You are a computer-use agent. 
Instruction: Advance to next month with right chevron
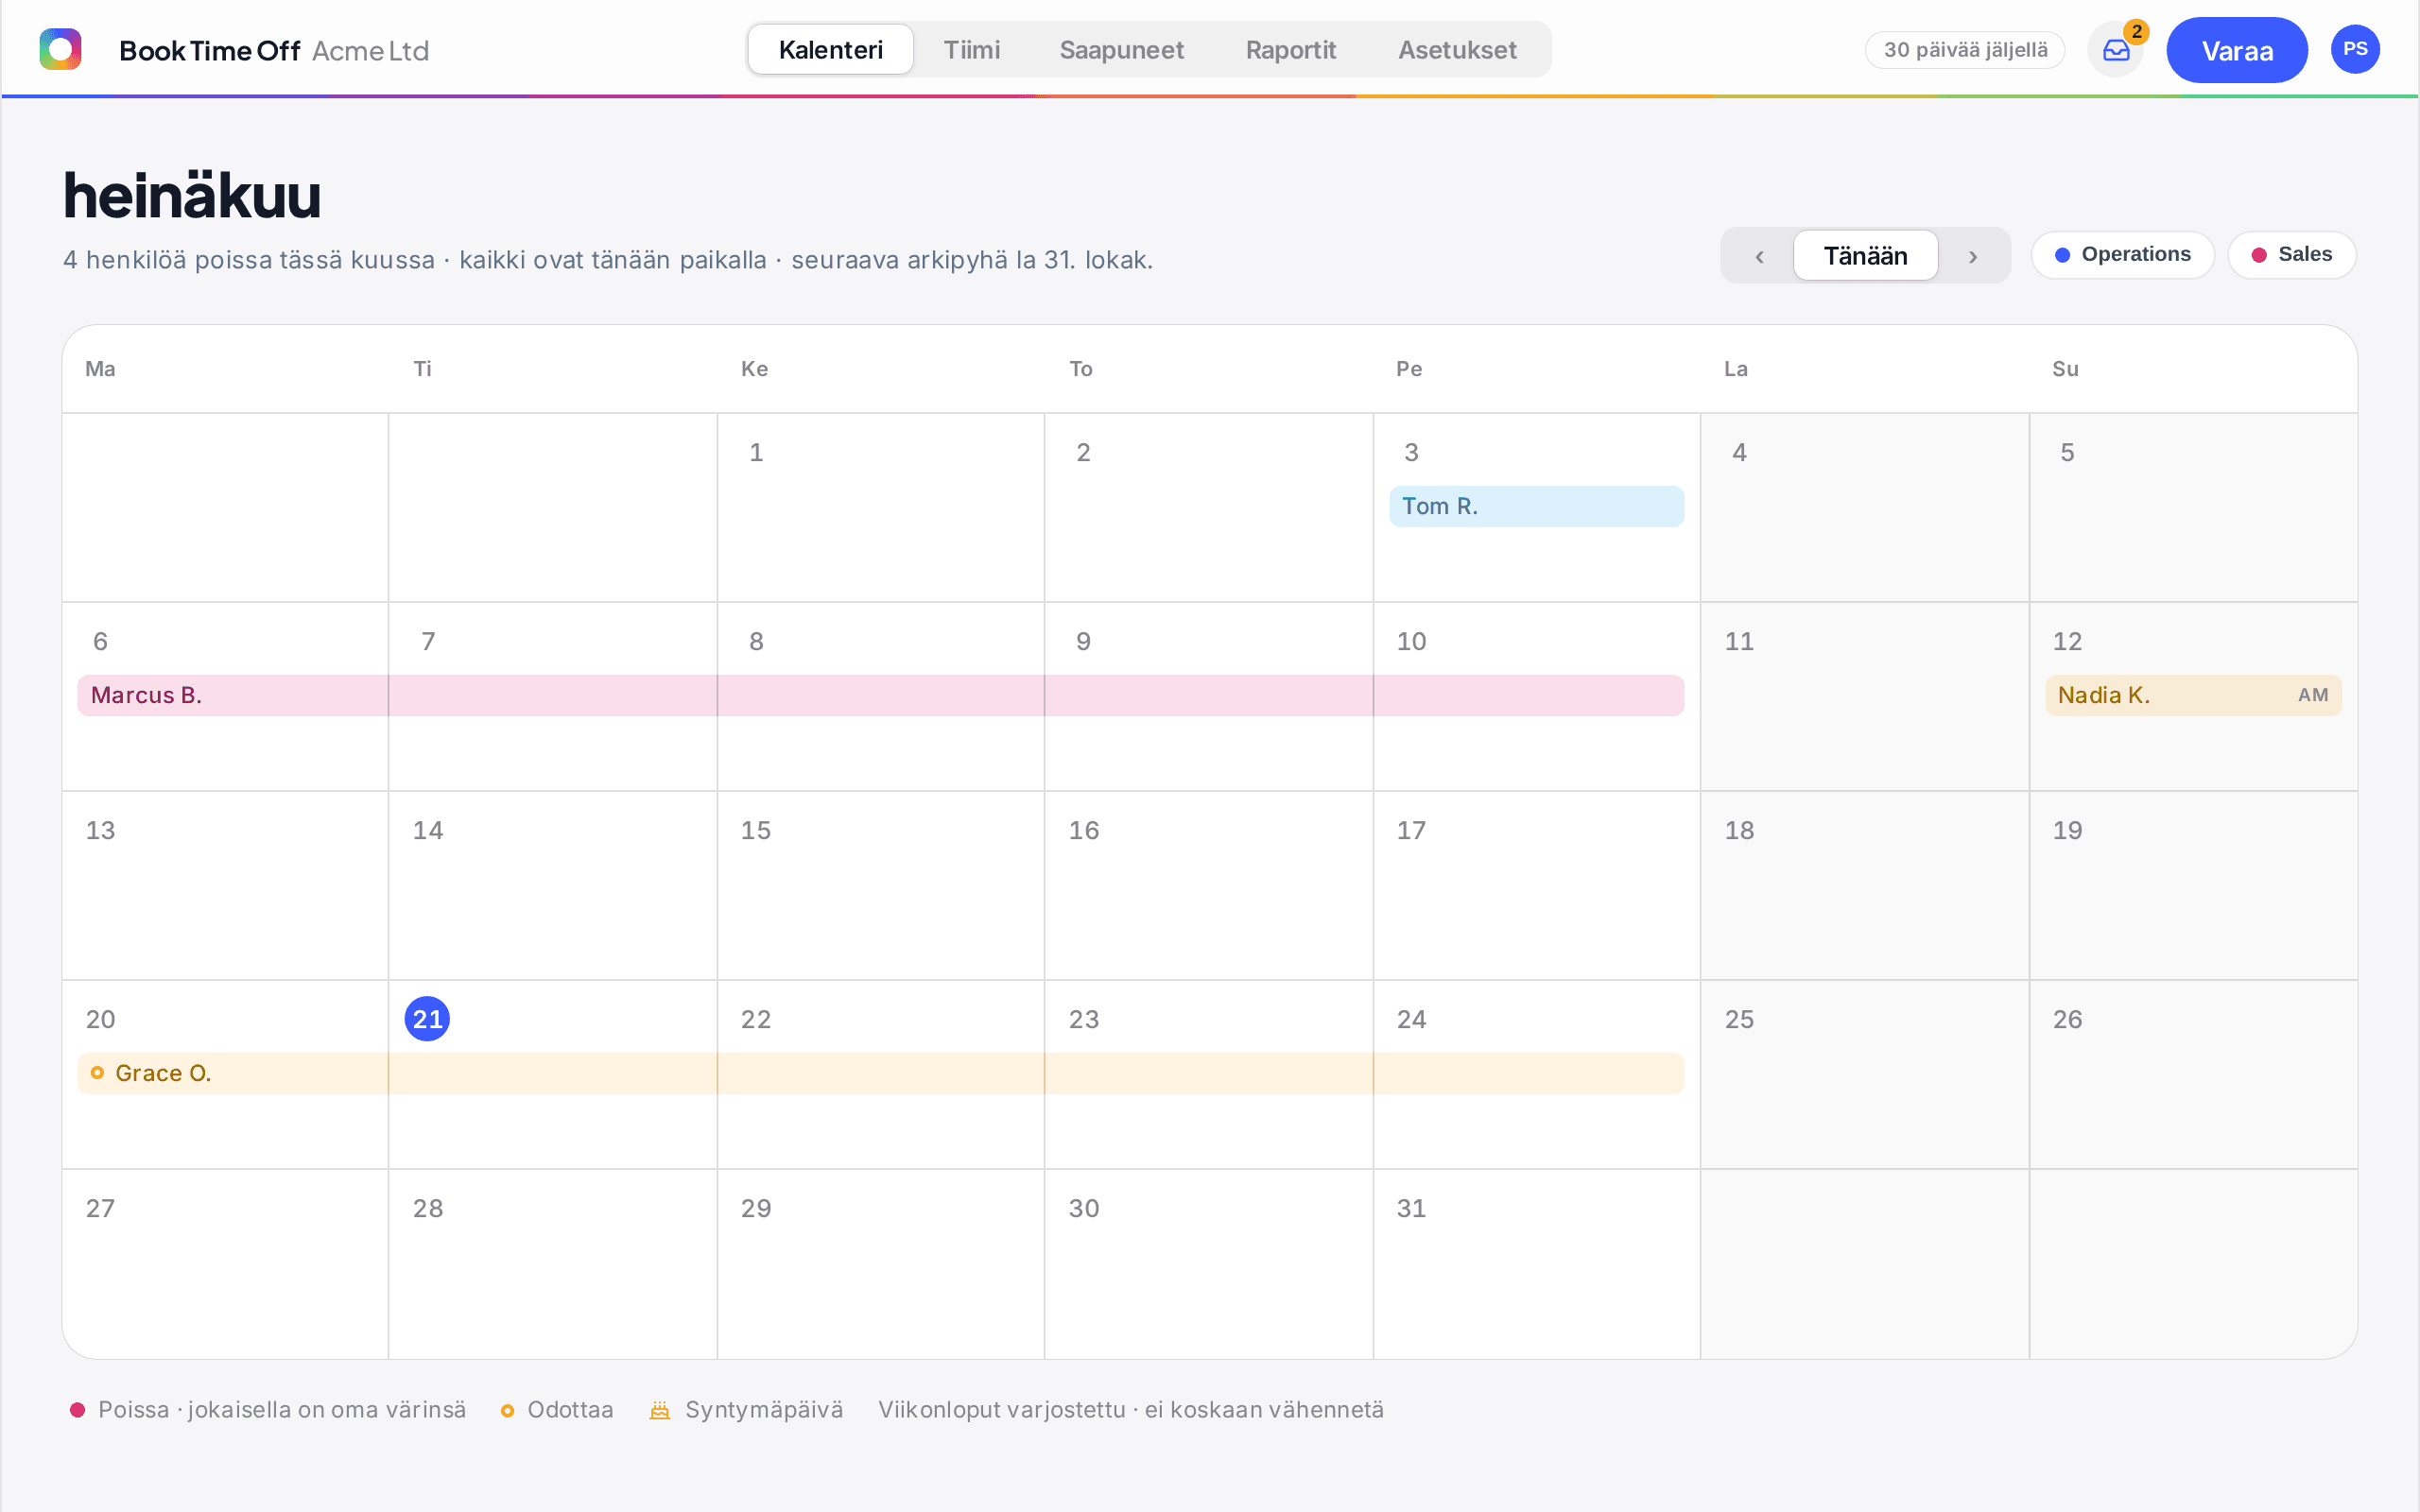coord(1973,256)
